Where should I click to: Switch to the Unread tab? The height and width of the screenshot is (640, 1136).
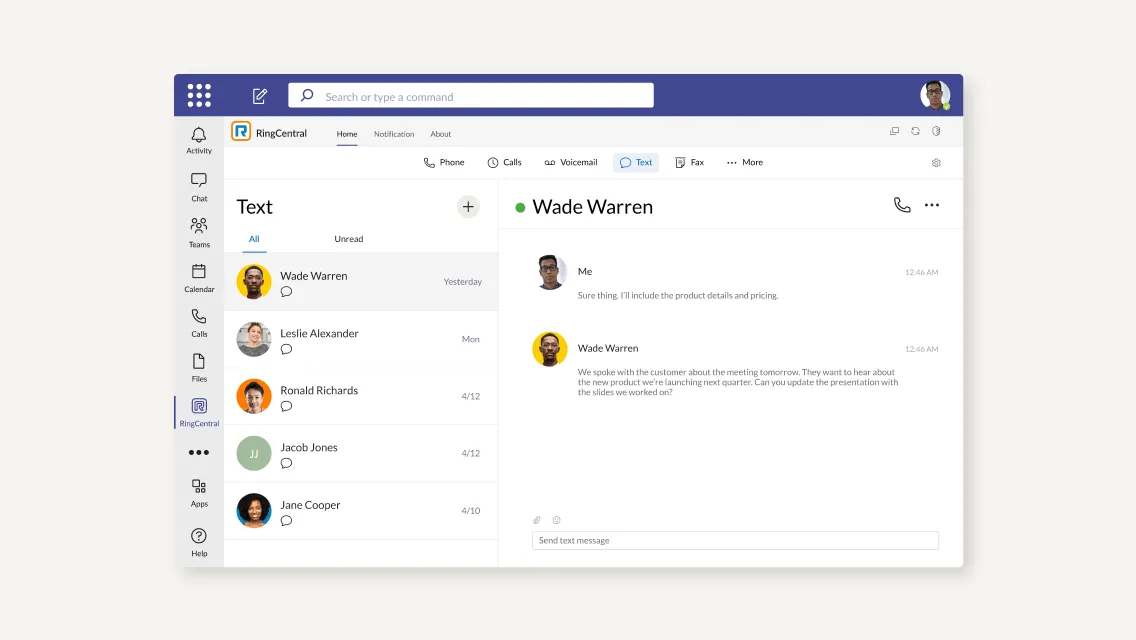348,239
